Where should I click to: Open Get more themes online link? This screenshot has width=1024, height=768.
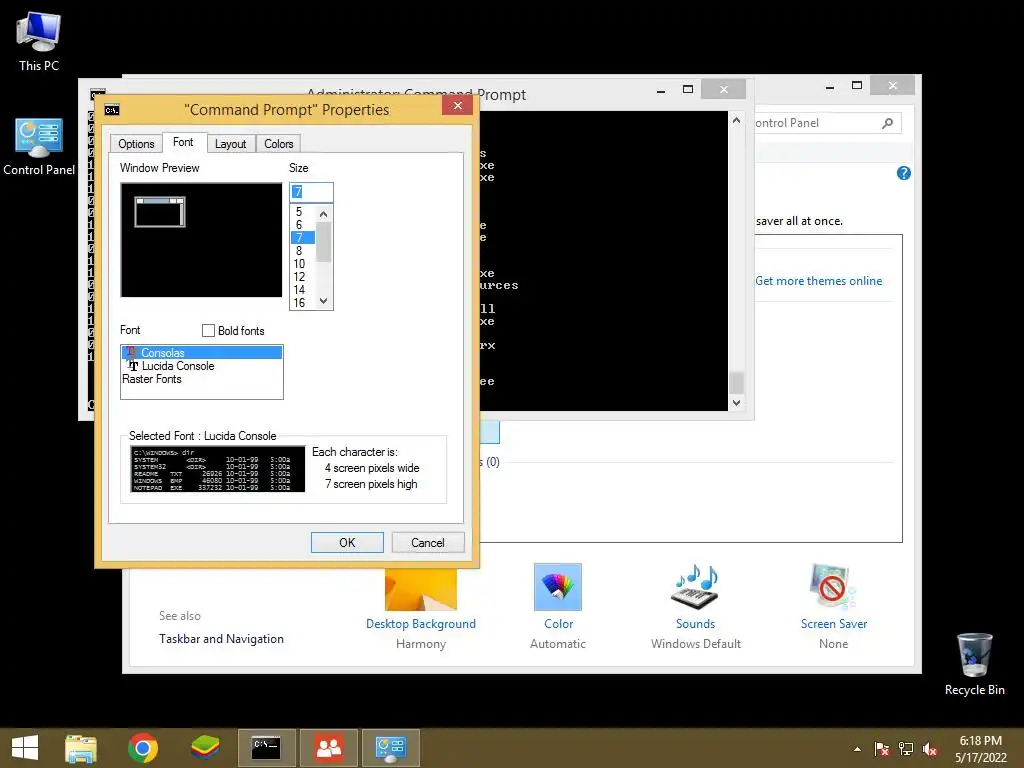[818, 281]
